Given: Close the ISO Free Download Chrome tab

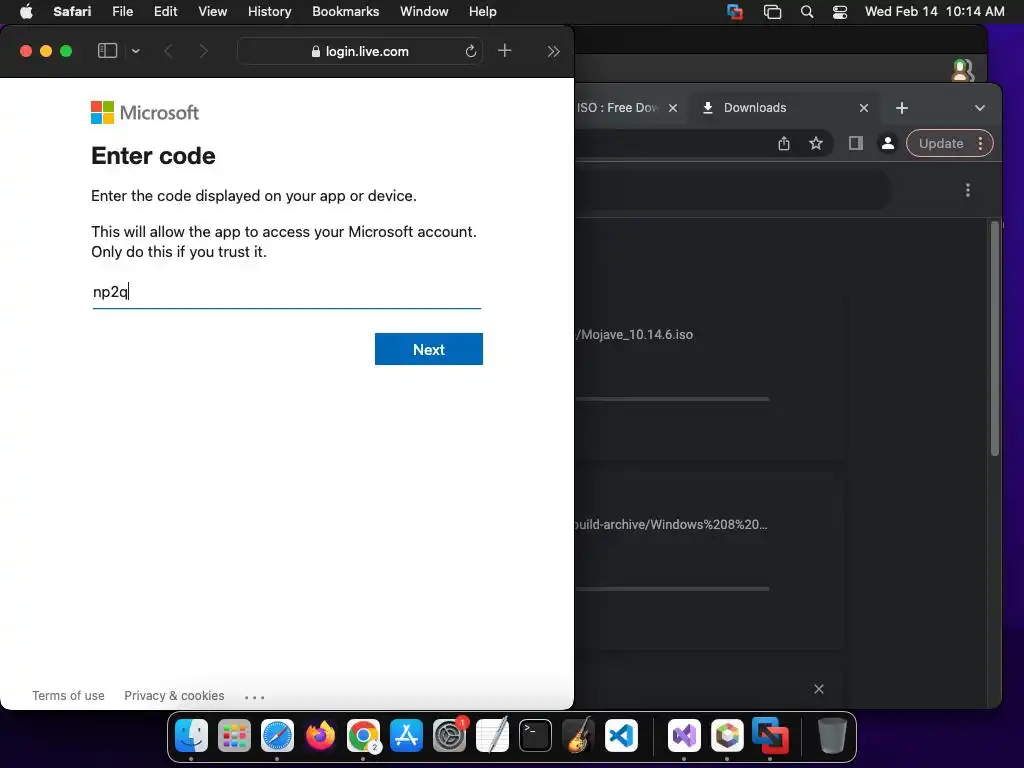Looking at the screenshot, I should [x=673, y=108].
